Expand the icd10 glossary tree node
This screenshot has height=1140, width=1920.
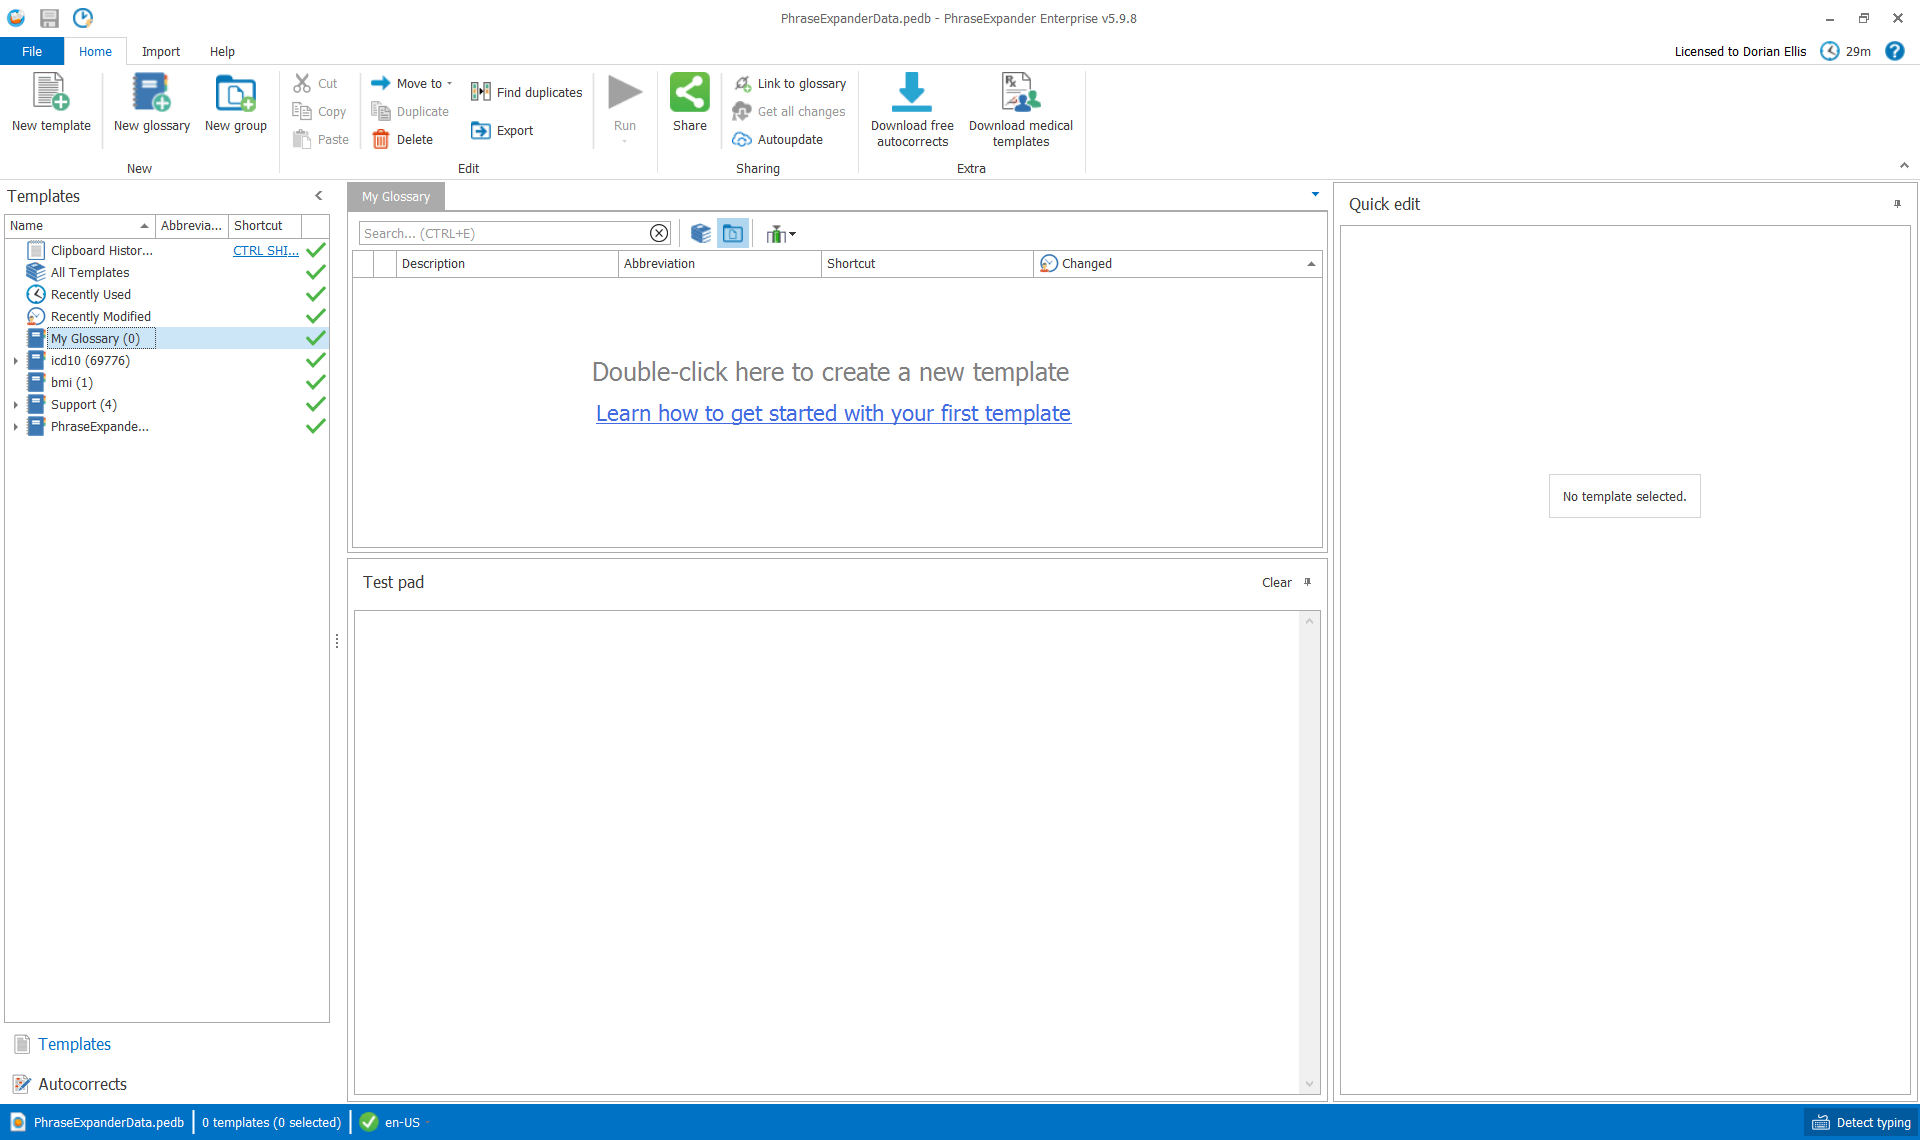(x=16, y=361)
